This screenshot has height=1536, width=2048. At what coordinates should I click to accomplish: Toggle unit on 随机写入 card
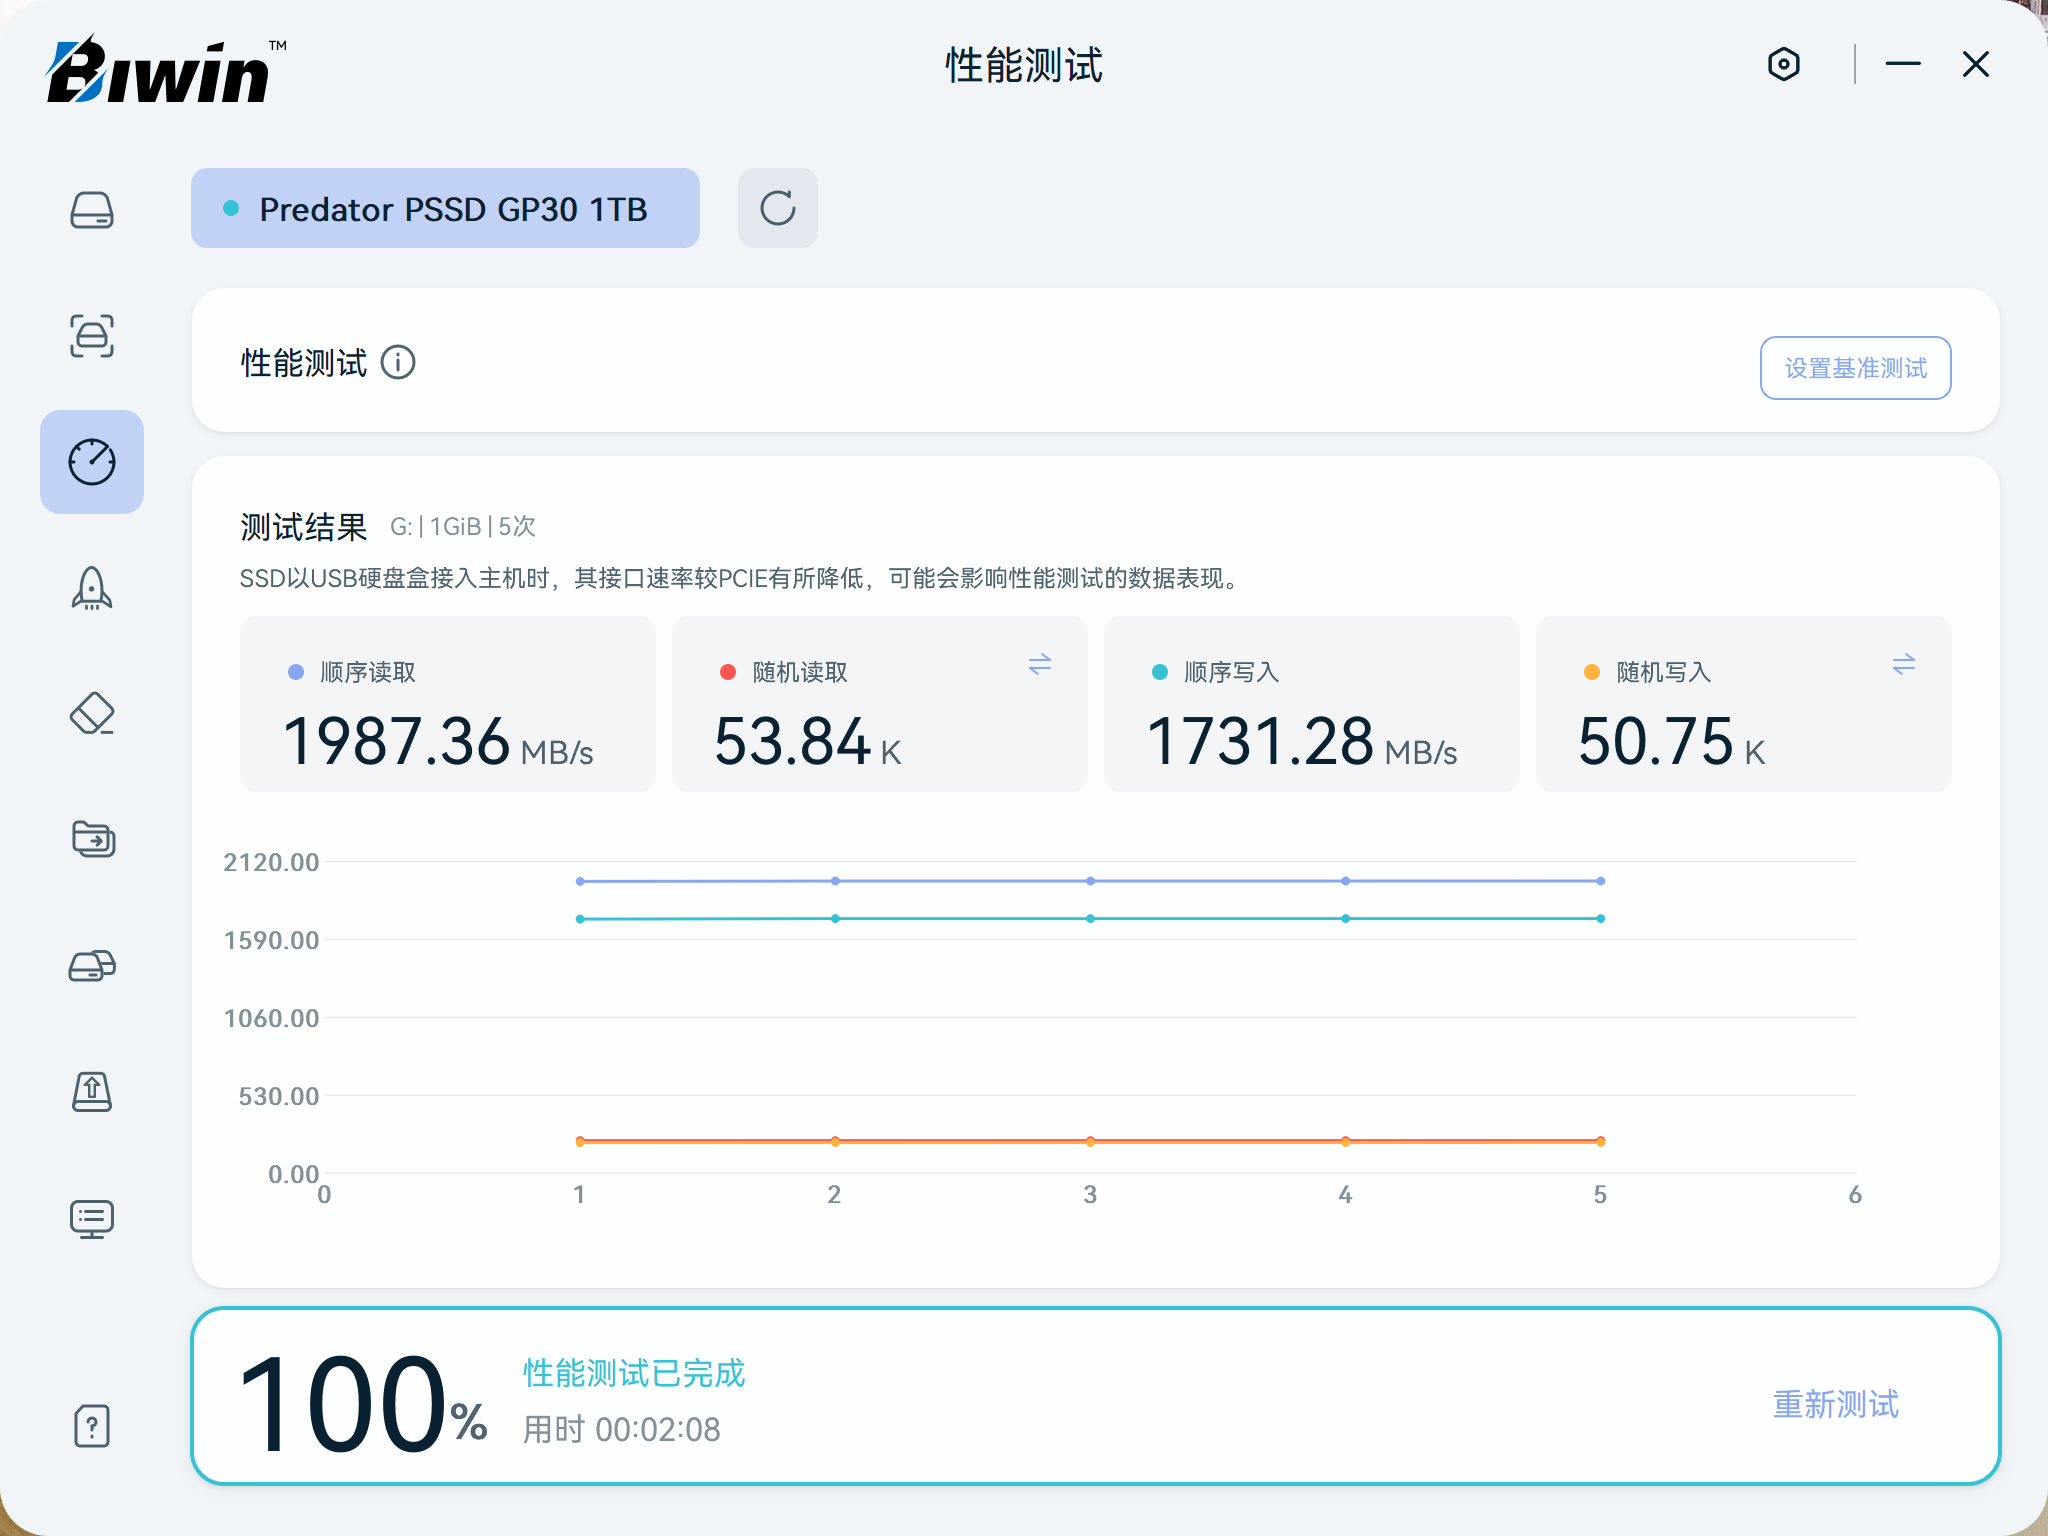1903,665
